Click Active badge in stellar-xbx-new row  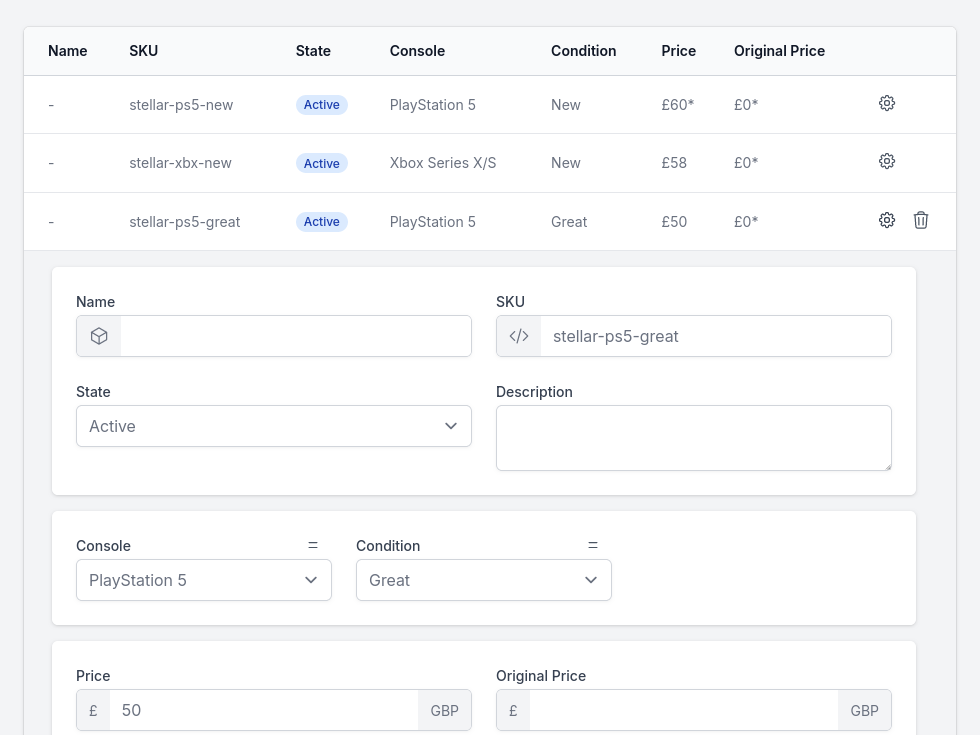[321, 163]
